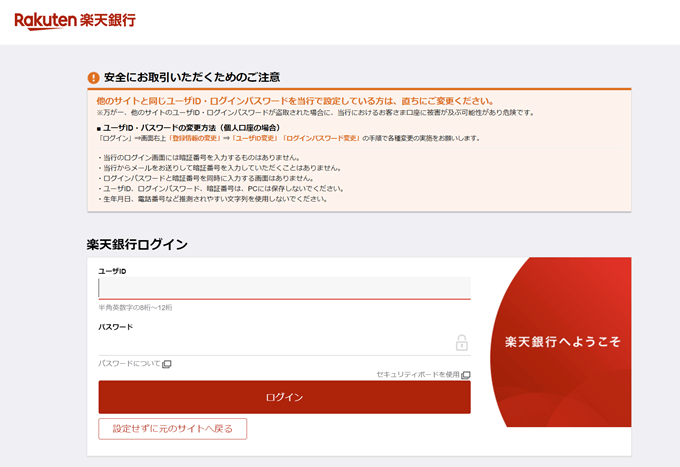Click the bullet ログインパスワードと暗証番号を同時に

(206, 178)
